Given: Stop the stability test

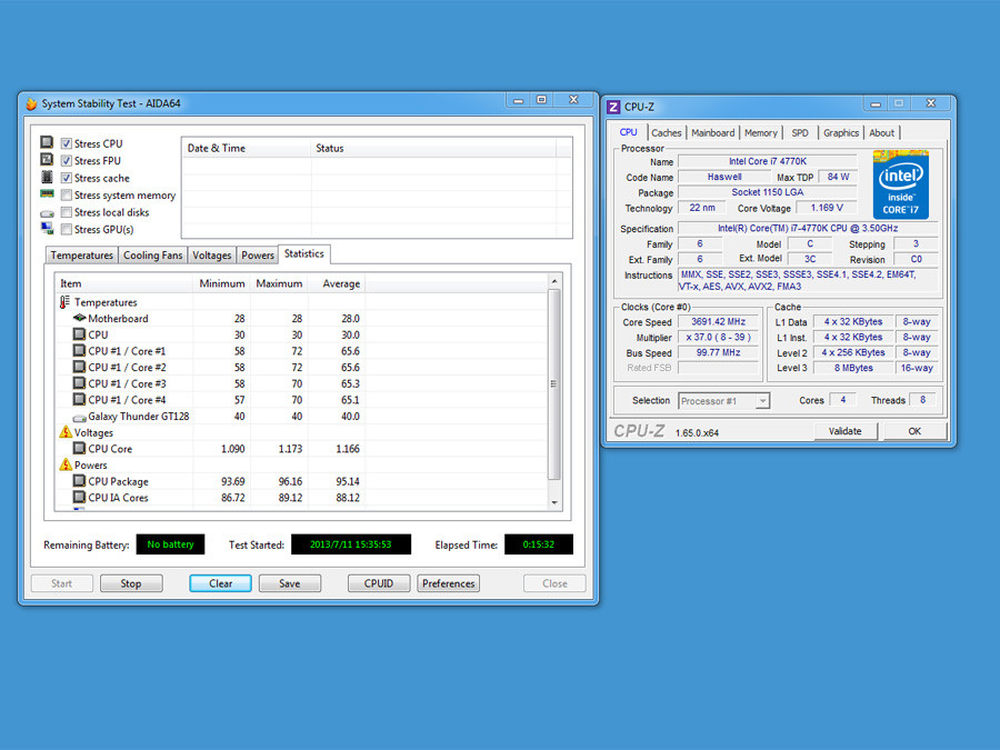Looking at the screenshot, I should click(131, 584).
